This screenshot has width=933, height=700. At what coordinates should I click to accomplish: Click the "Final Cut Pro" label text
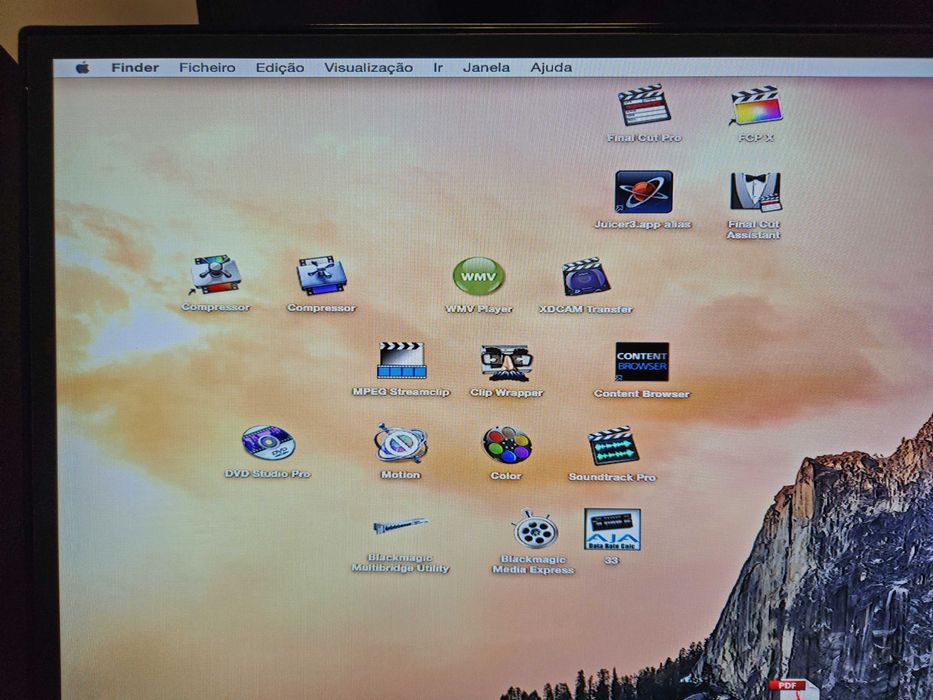pyautogui.click(x=644, y=138)
